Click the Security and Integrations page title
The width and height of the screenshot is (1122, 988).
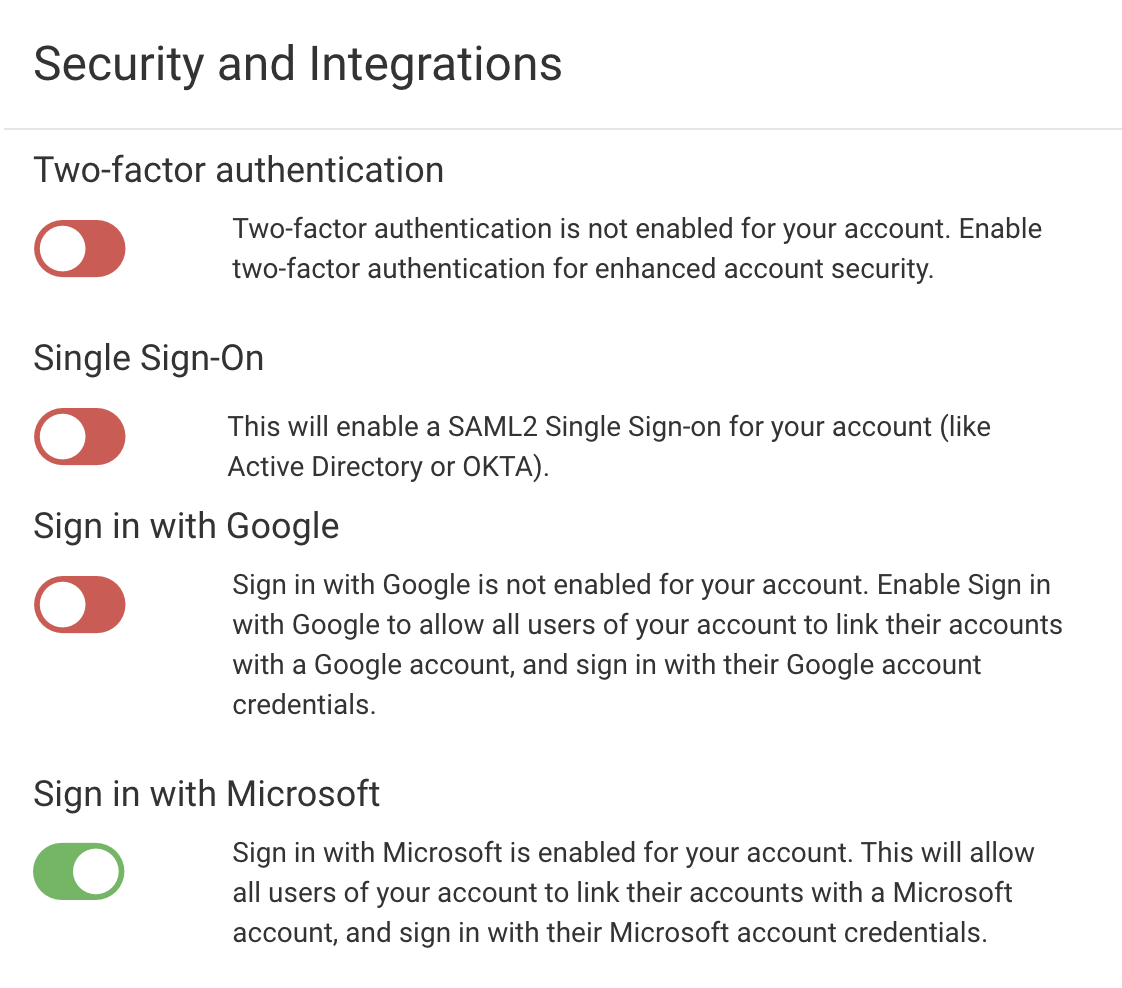coord(298,64)
